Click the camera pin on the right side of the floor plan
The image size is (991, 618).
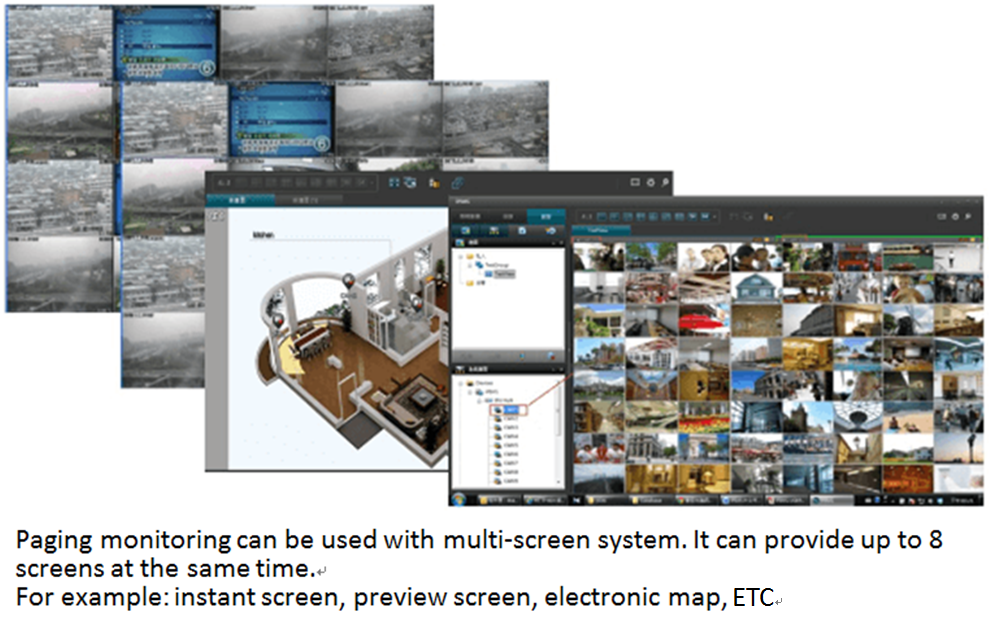(x=416, y=304)
